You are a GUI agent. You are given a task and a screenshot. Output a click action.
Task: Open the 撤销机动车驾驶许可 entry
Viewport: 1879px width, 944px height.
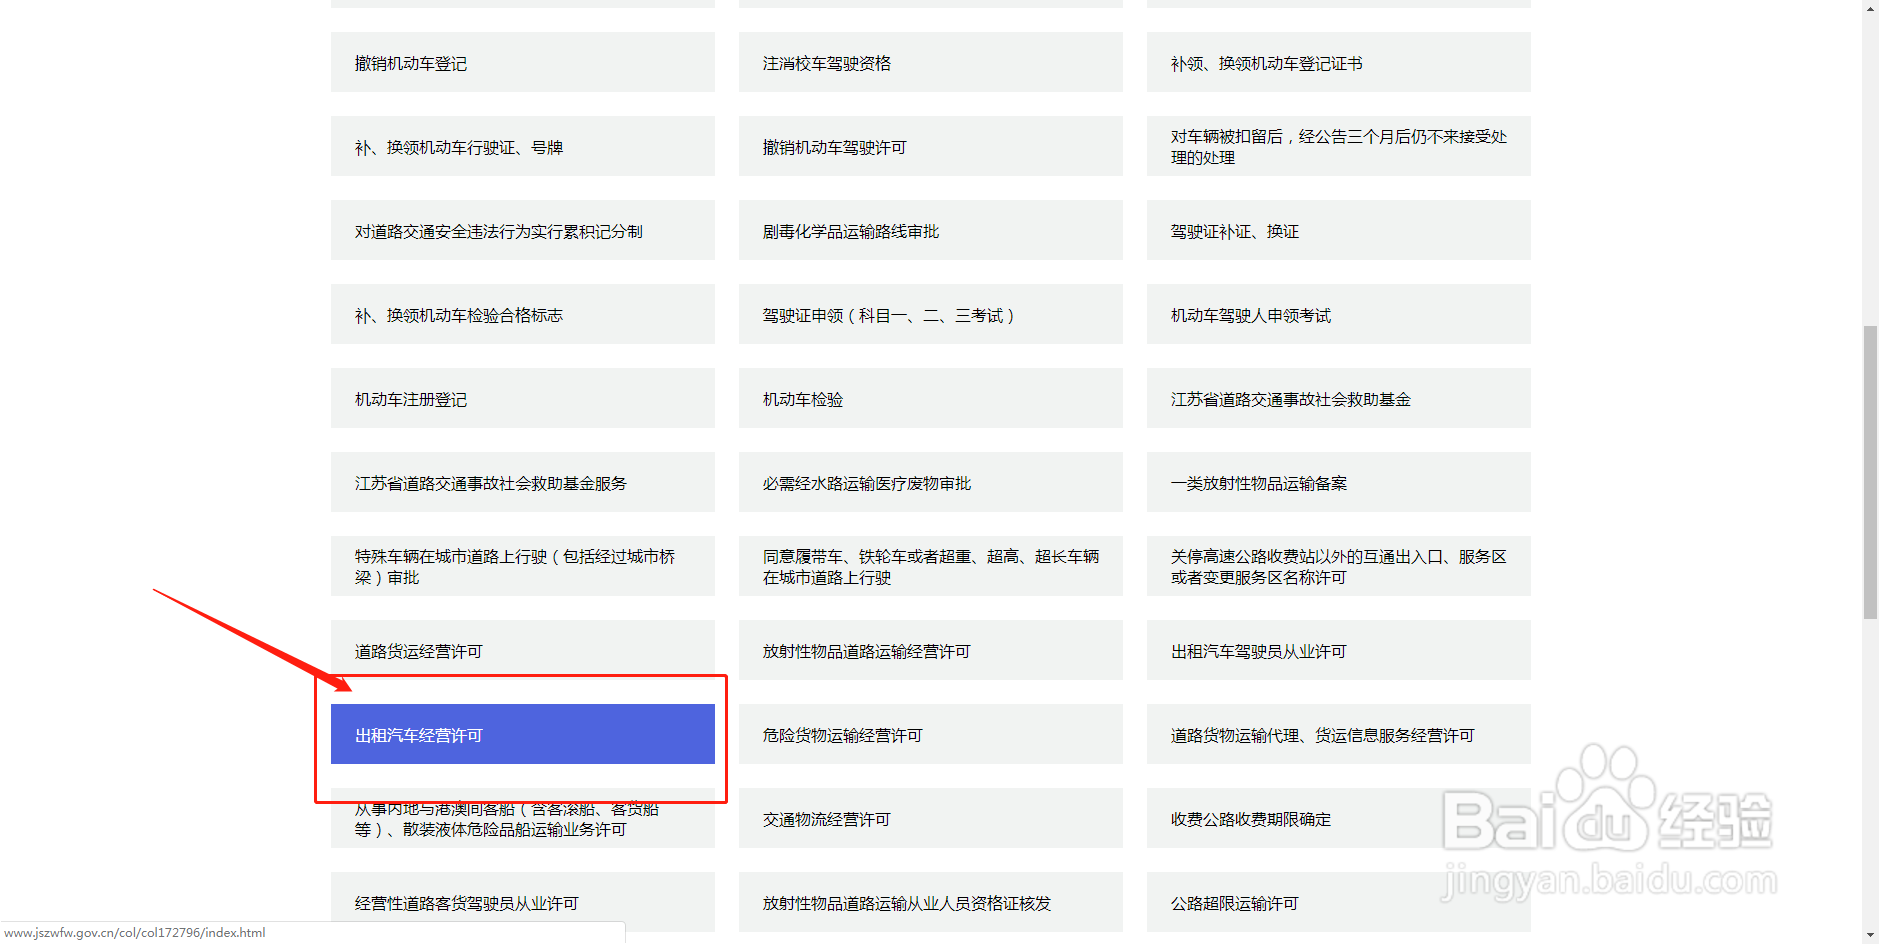point(929,146)
